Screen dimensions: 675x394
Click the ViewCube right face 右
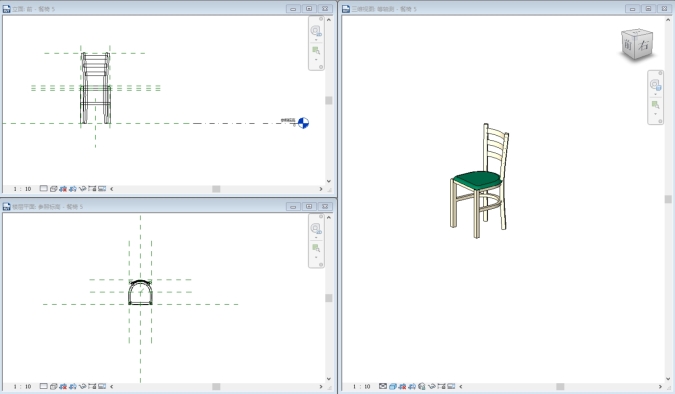coord(644,44)
